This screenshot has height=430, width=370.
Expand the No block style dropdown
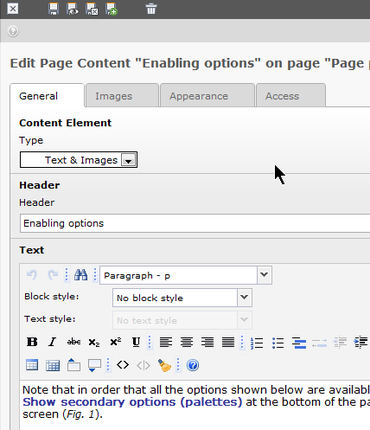pyautogui.click(x=182, y=297)
